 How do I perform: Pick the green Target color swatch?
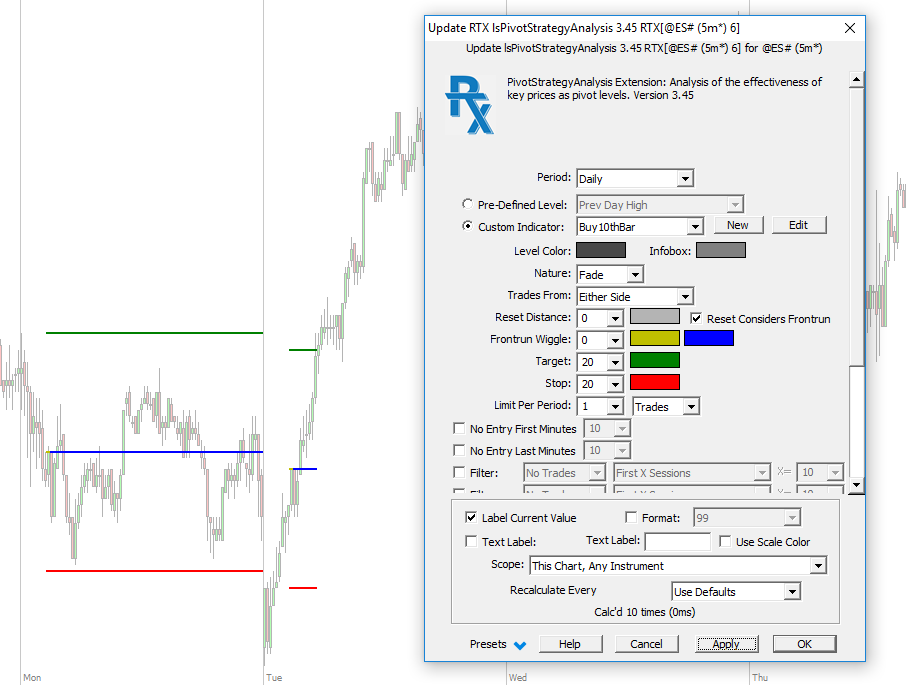[x=655, y=361]
